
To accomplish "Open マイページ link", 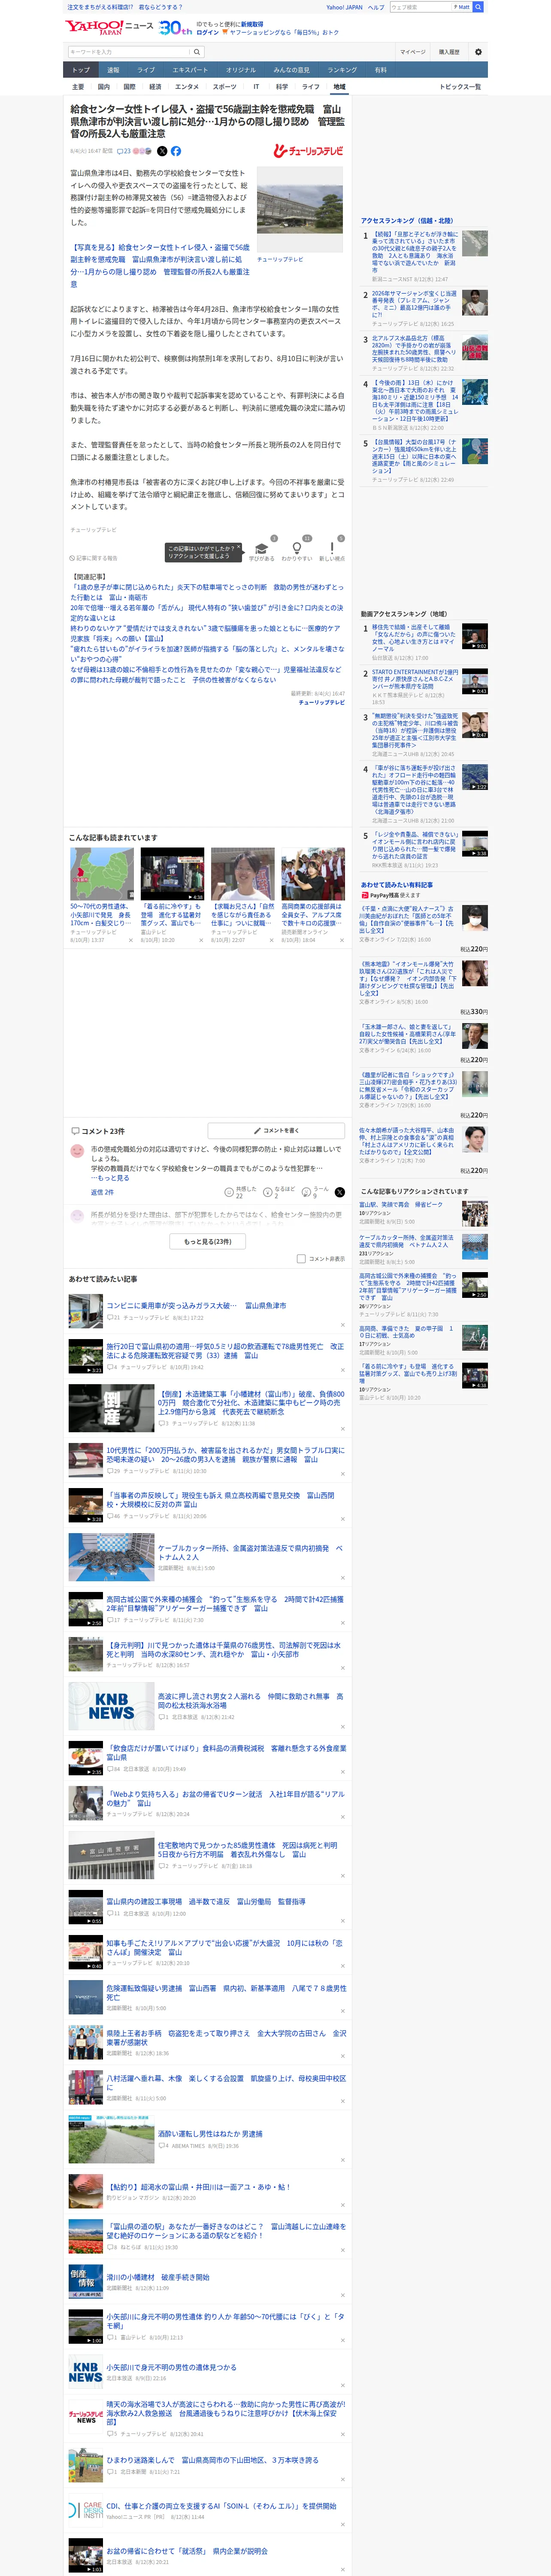I will (x=412, y=52).
